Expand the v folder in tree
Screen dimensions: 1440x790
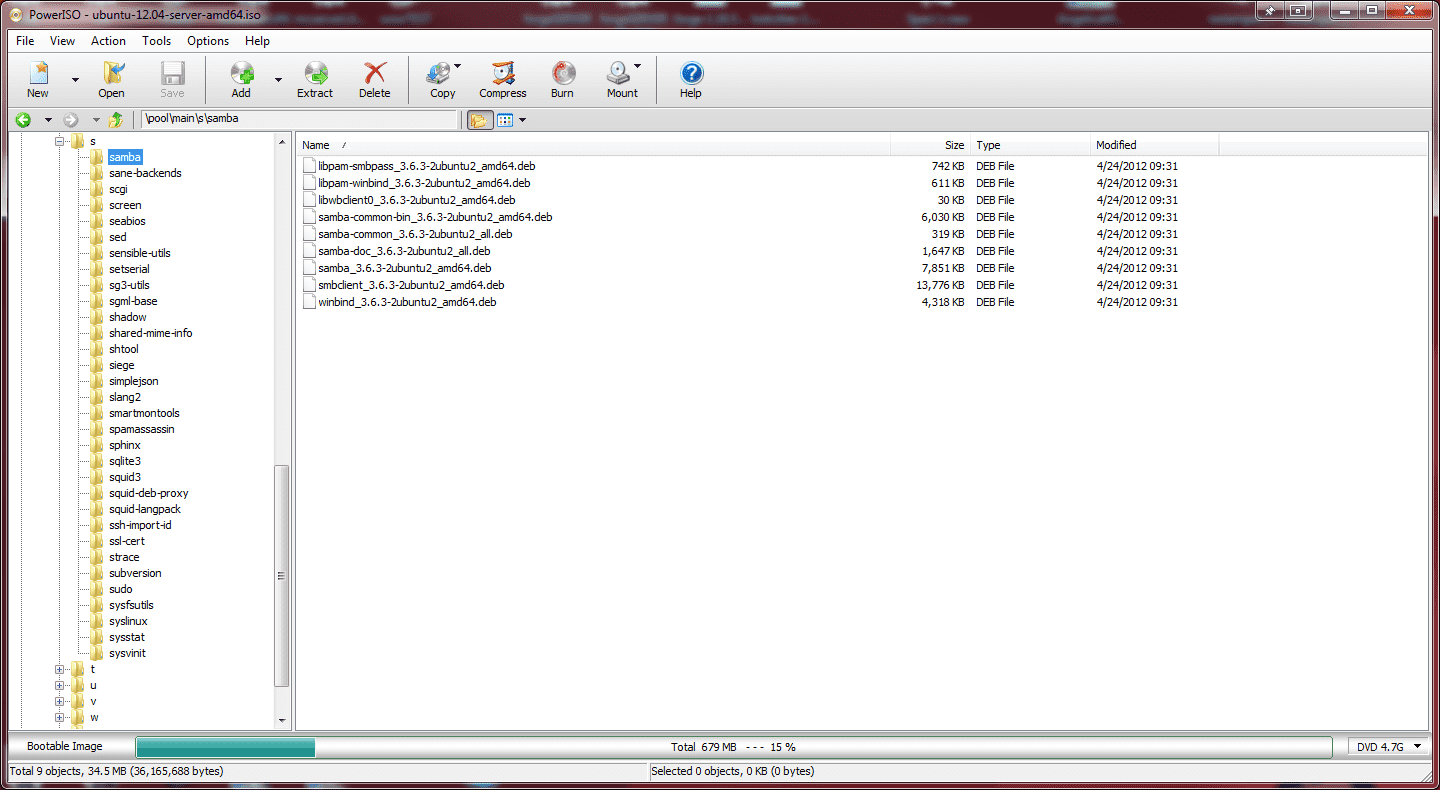(x=60, y=701)
